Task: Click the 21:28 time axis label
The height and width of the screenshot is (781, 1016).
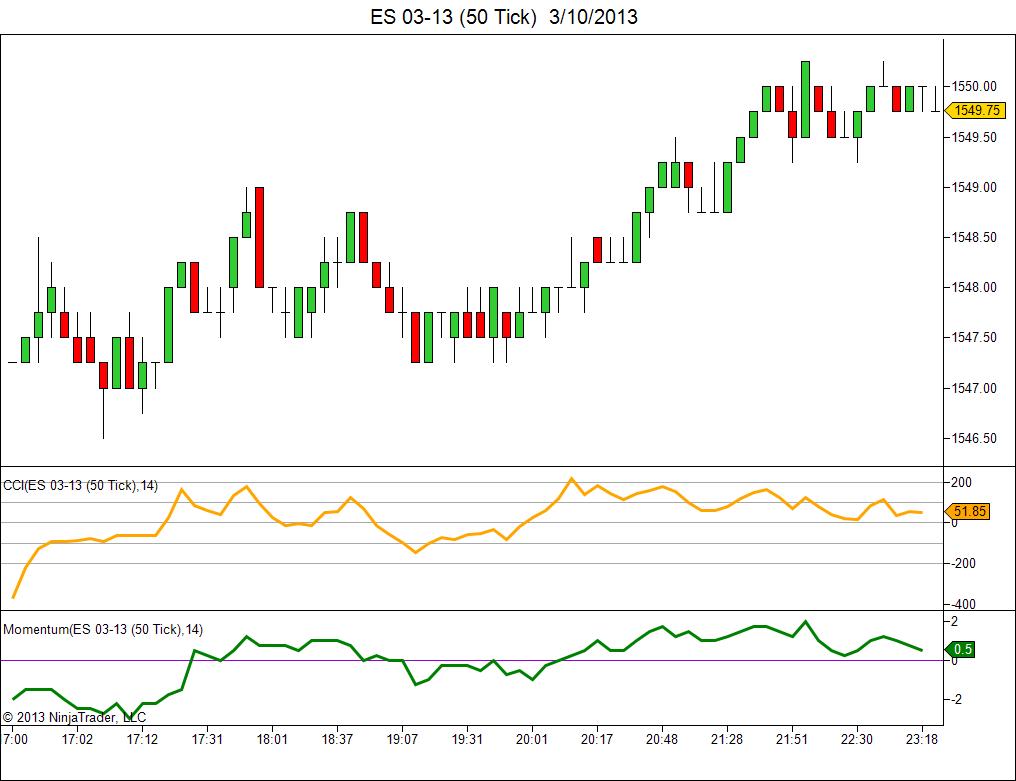Action: 726,740
